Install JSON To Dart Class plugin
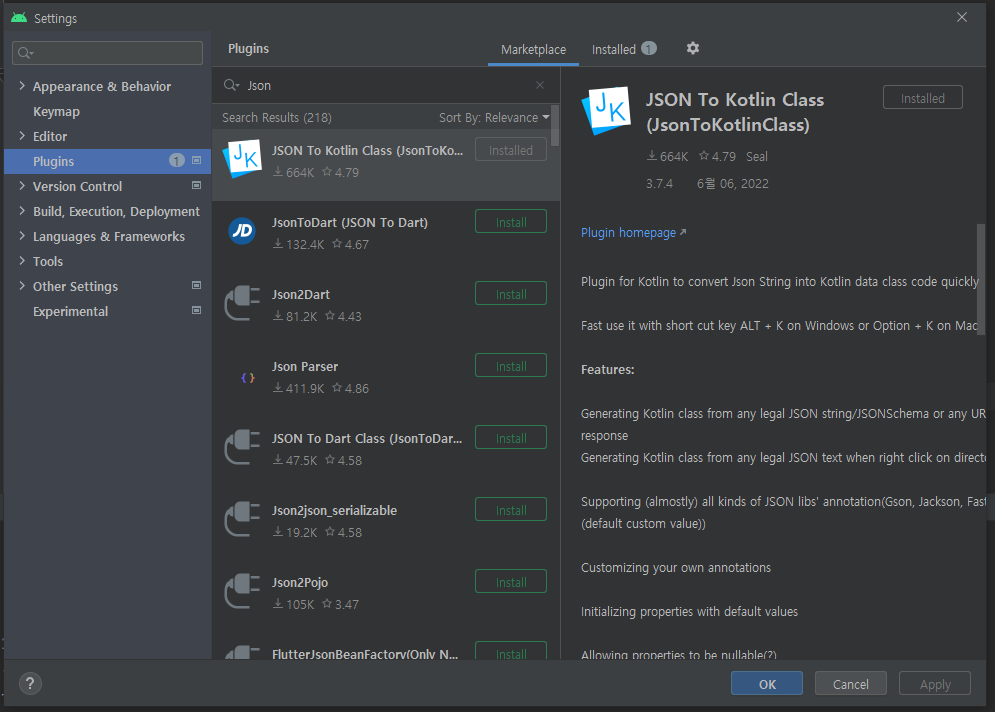The height and width of the screenshot is (712, 995). coord(511,438)
